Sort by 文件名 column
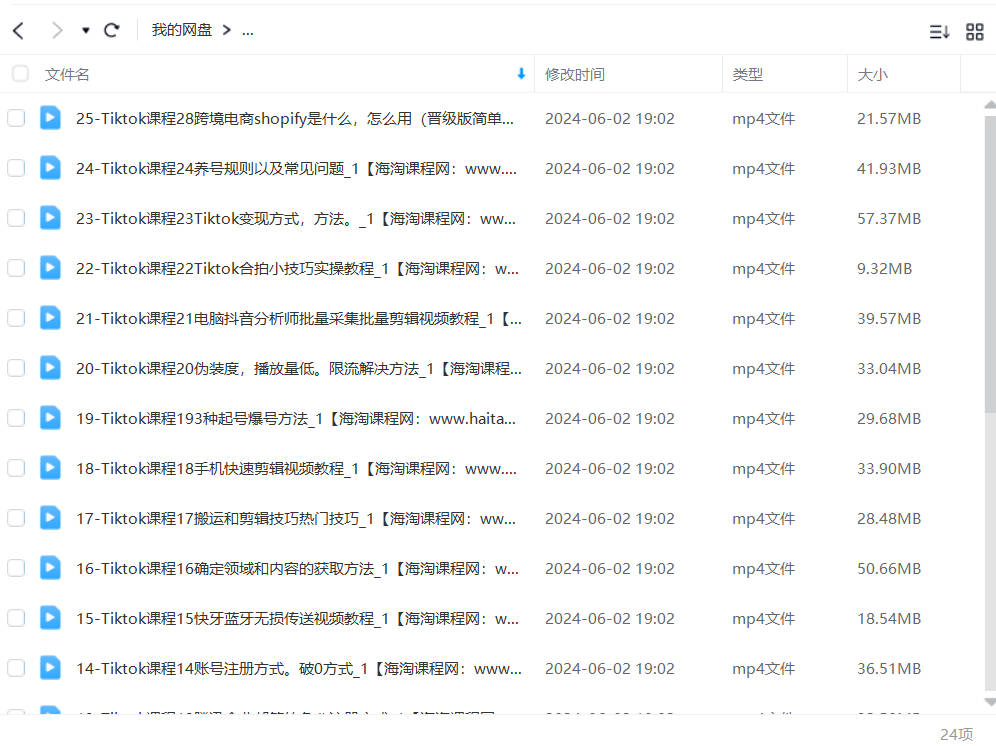The image size is (996, 746). pos(67,75)
